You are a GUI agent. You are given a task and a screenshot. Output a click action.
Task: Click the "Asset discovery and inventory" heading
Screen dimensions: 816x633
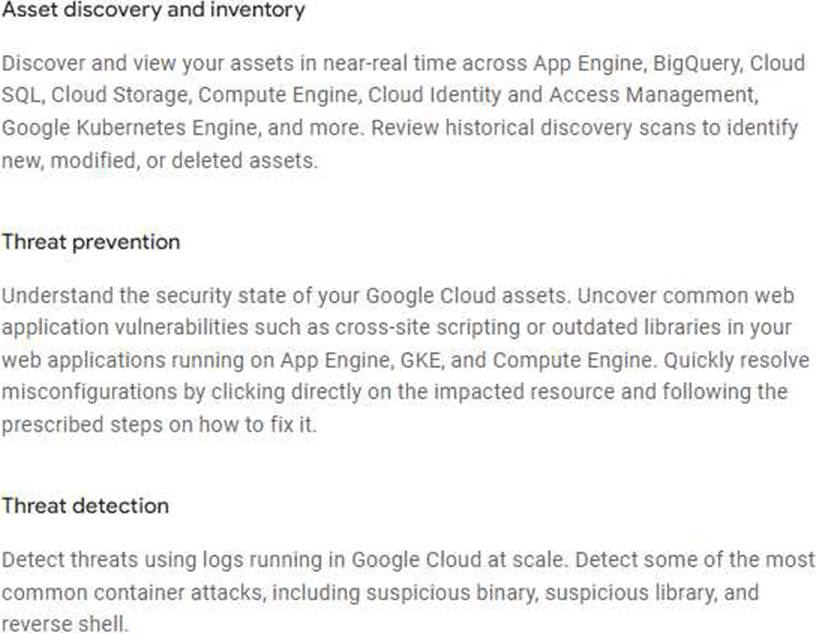153,12
